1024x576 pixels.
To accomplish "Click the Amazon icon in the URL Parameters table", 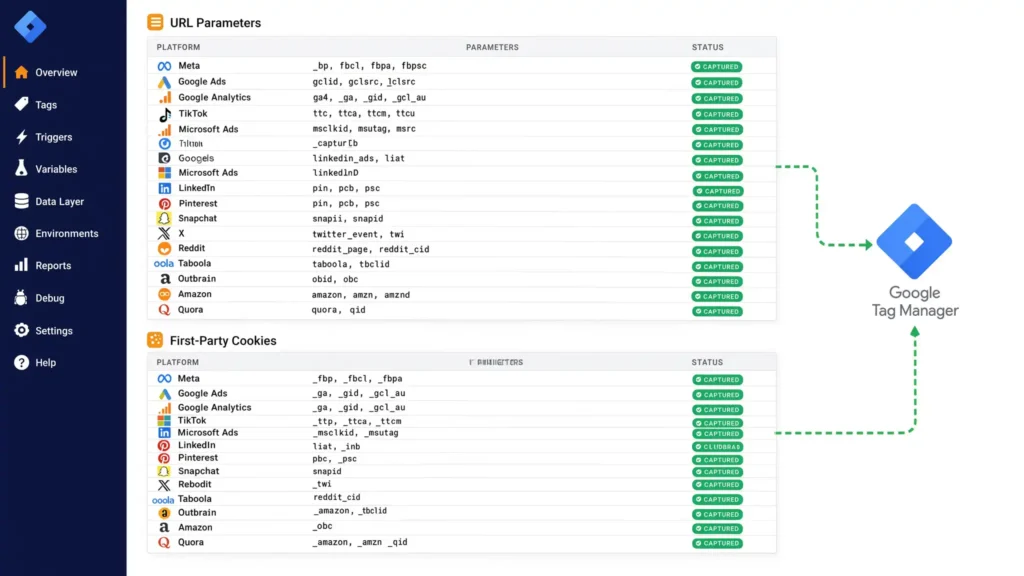I will coord(165,295).
